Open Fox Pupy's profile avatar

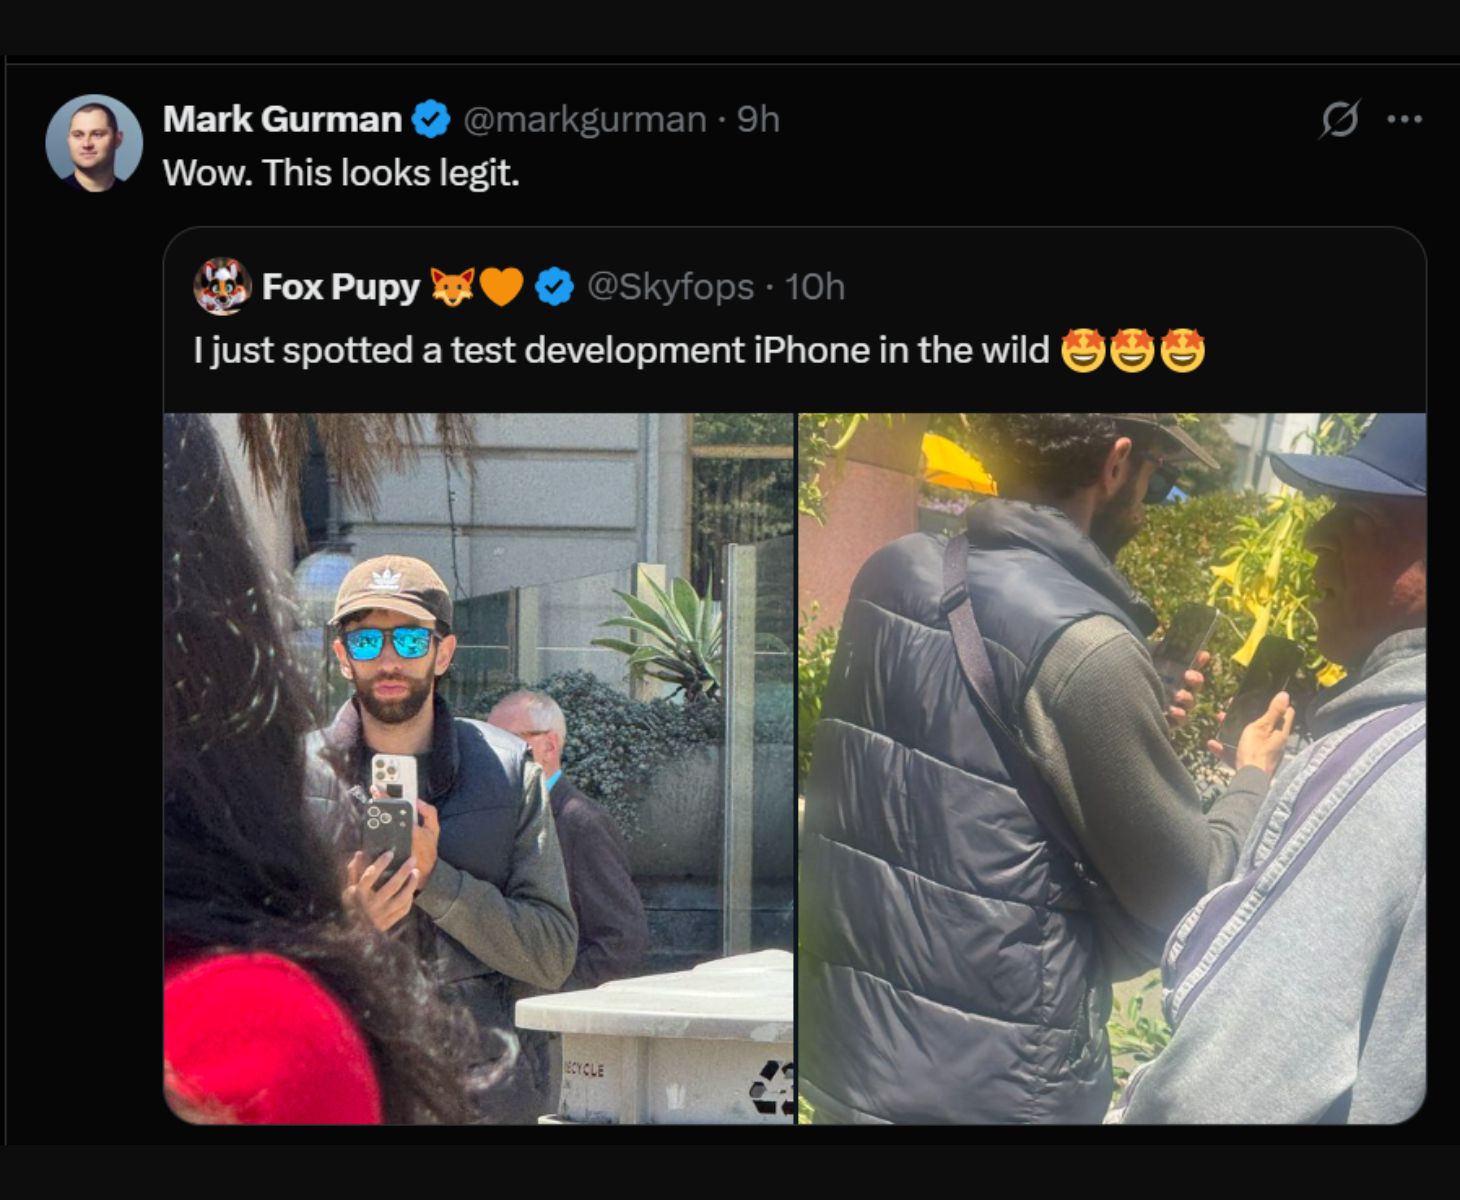pyautogui.click(x=222, y=286)
